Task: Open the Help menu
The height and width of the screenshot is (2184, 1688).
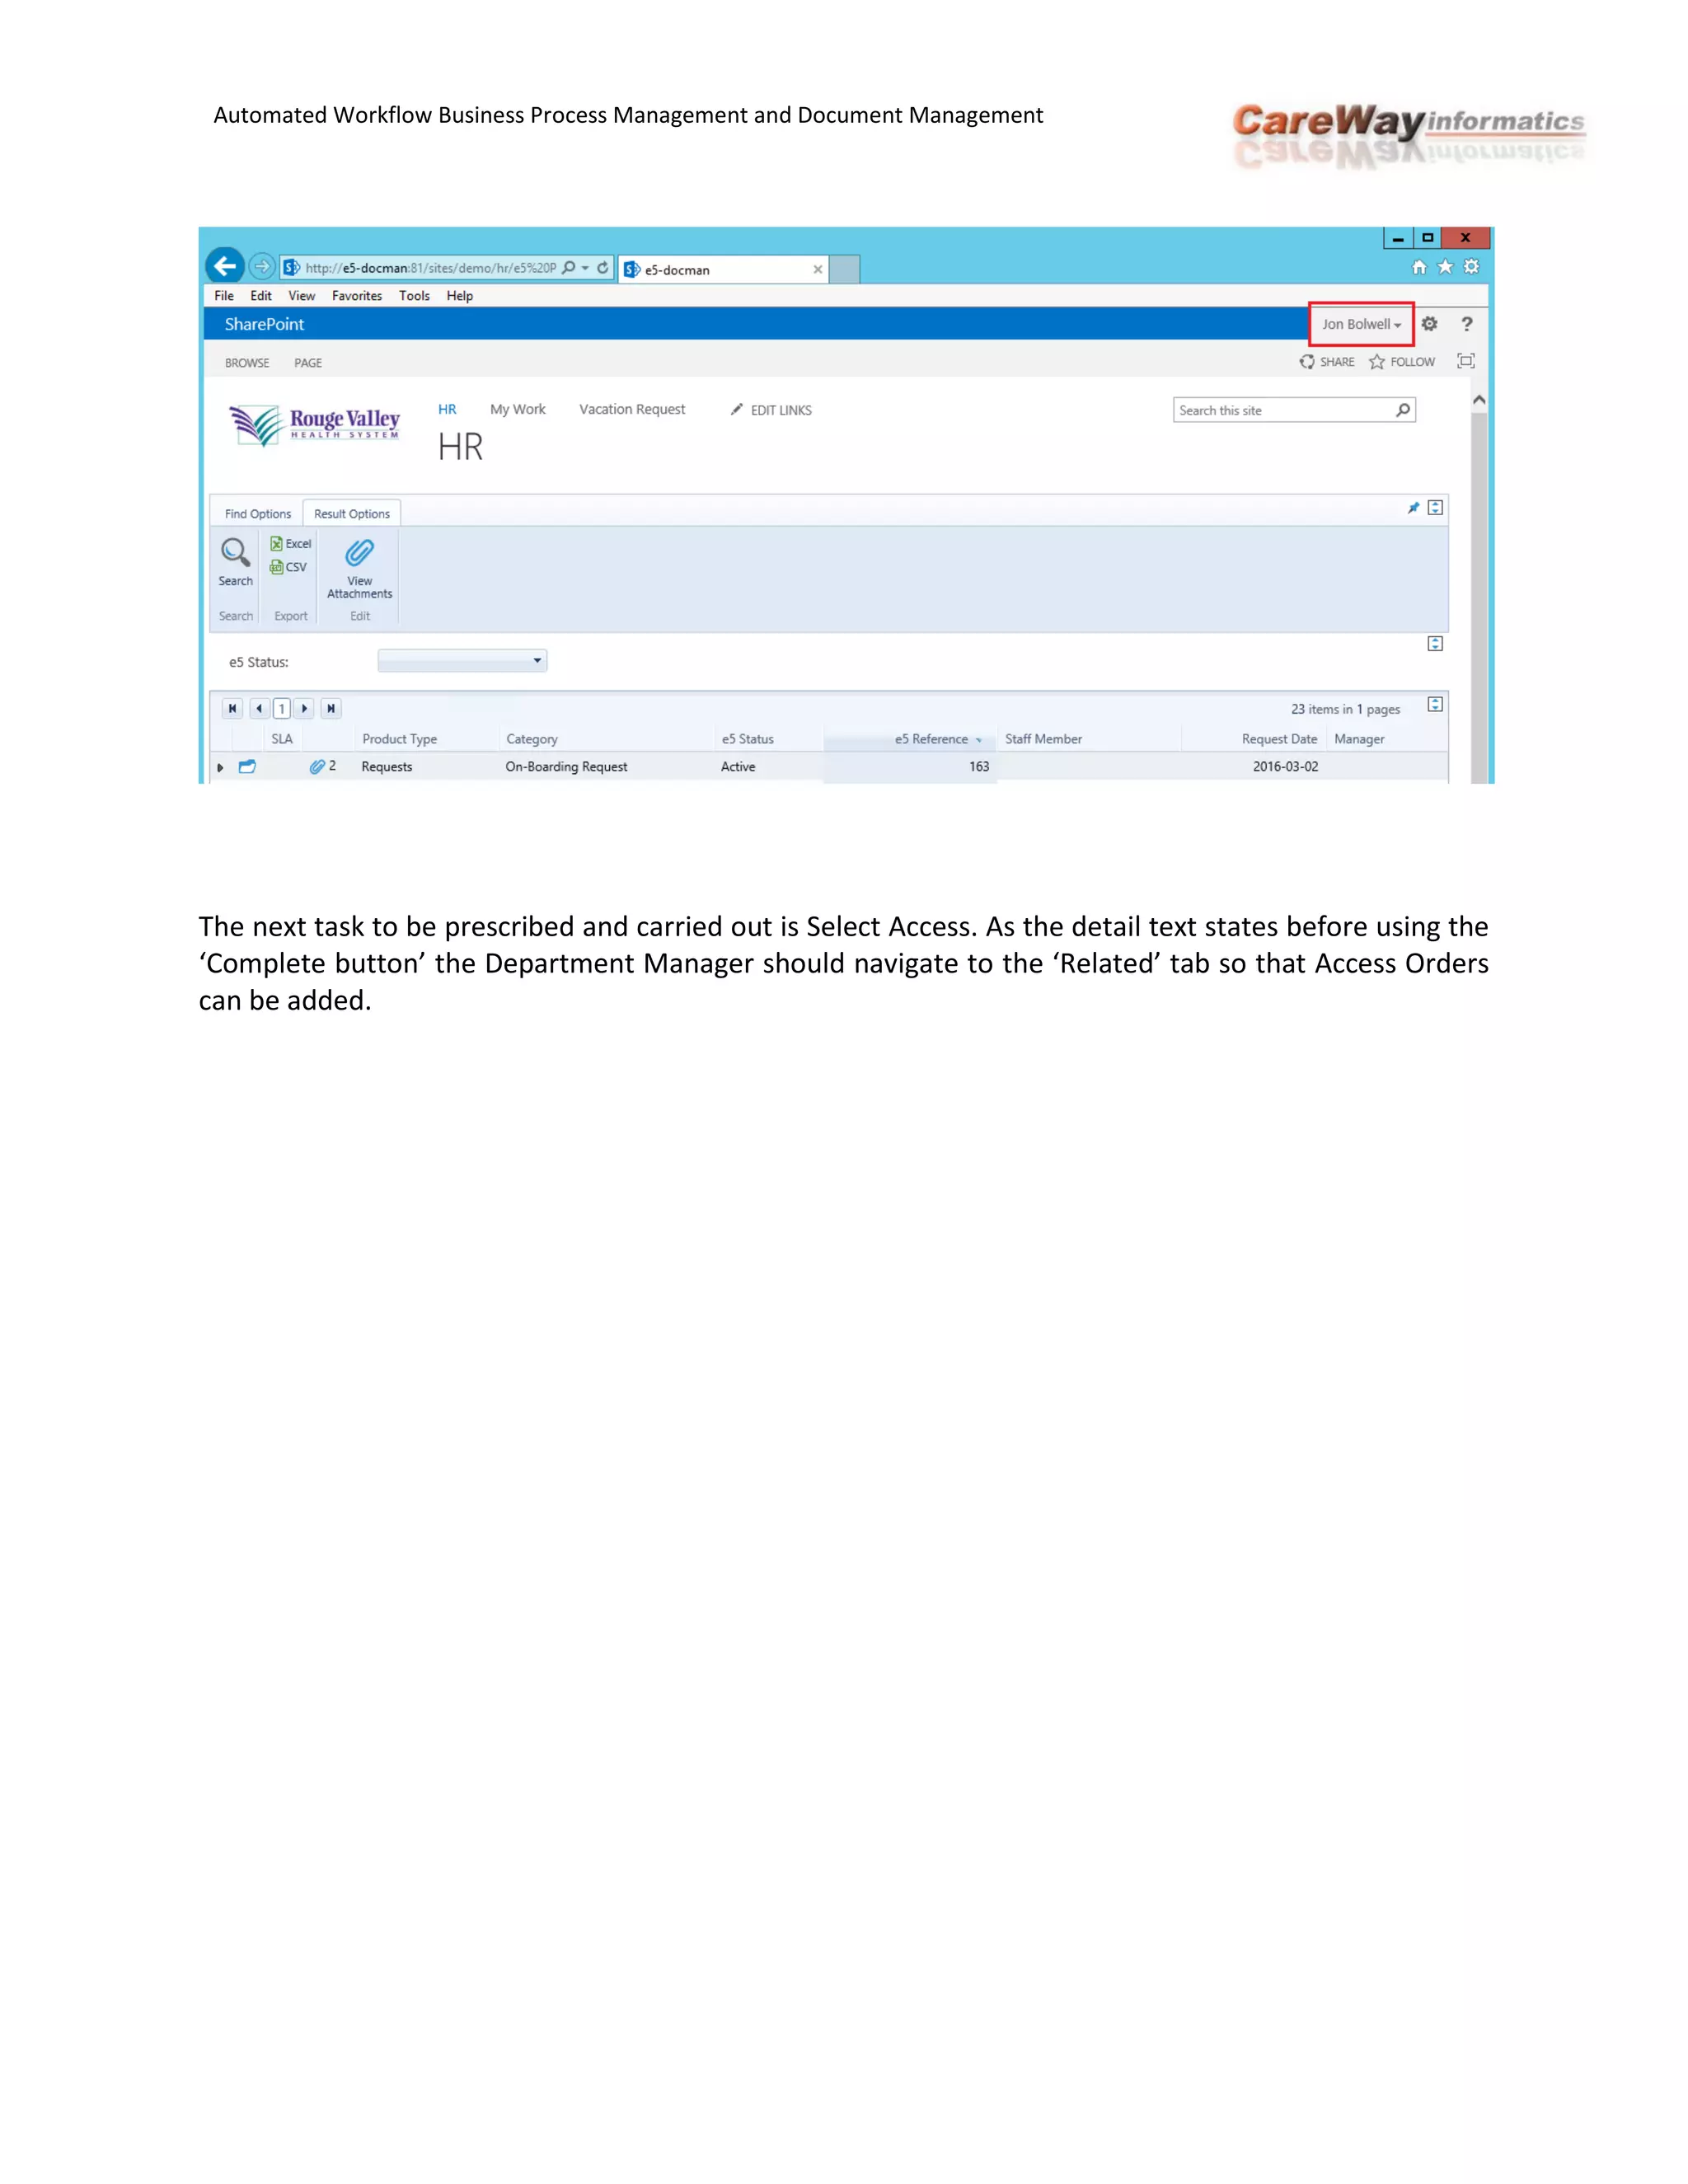Action: pyautogui.click(x=460, y=296)
